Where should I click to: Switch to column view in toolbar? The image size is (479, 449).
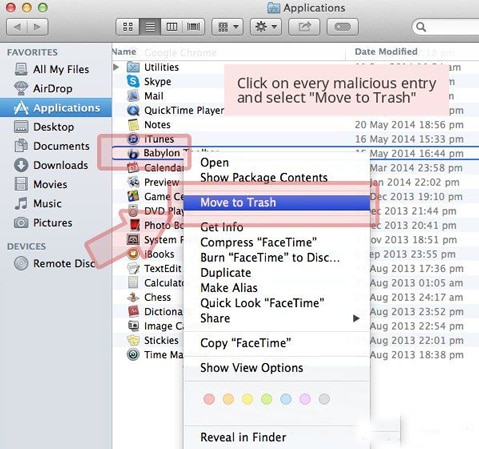(x=172, y=27)
